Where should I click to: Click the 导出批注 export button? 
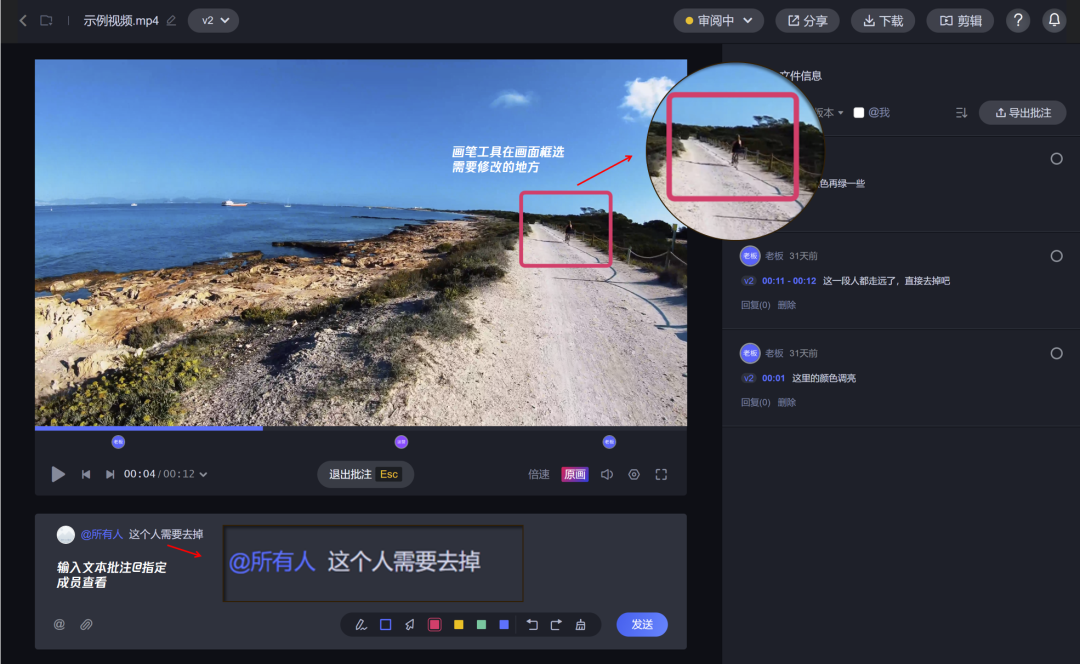click(x=1022, y=113)
